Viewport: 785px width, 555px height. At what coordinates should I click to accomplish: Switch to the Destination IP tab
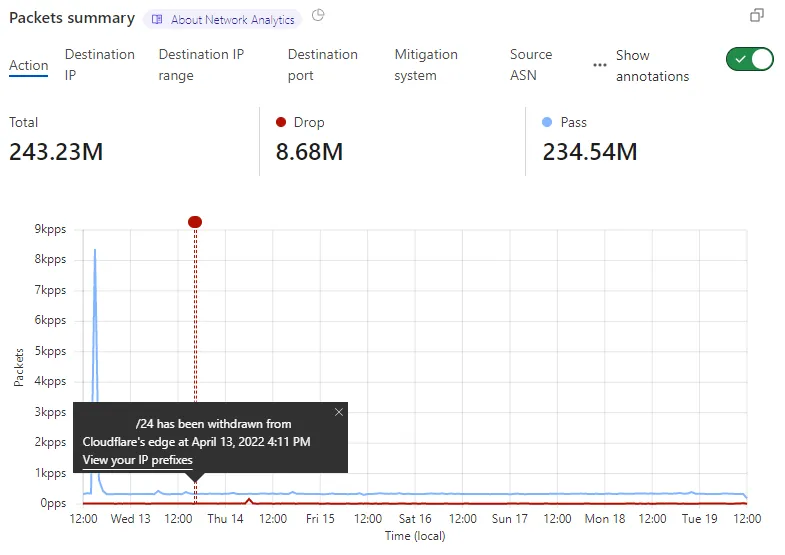pyautogui.click(x=99, y=65)
